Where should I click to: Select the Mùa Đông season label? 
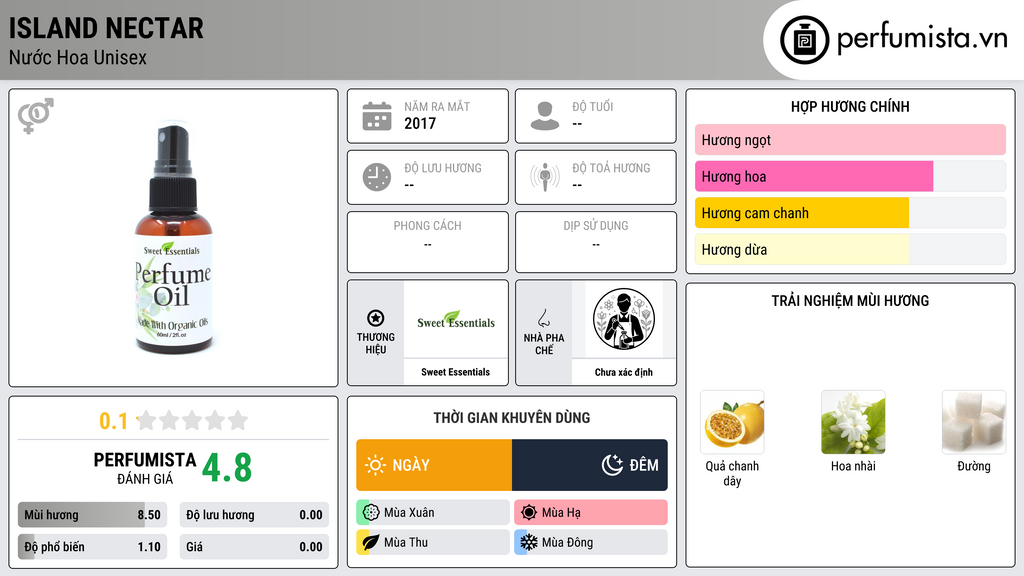click(x=567, y=542)
